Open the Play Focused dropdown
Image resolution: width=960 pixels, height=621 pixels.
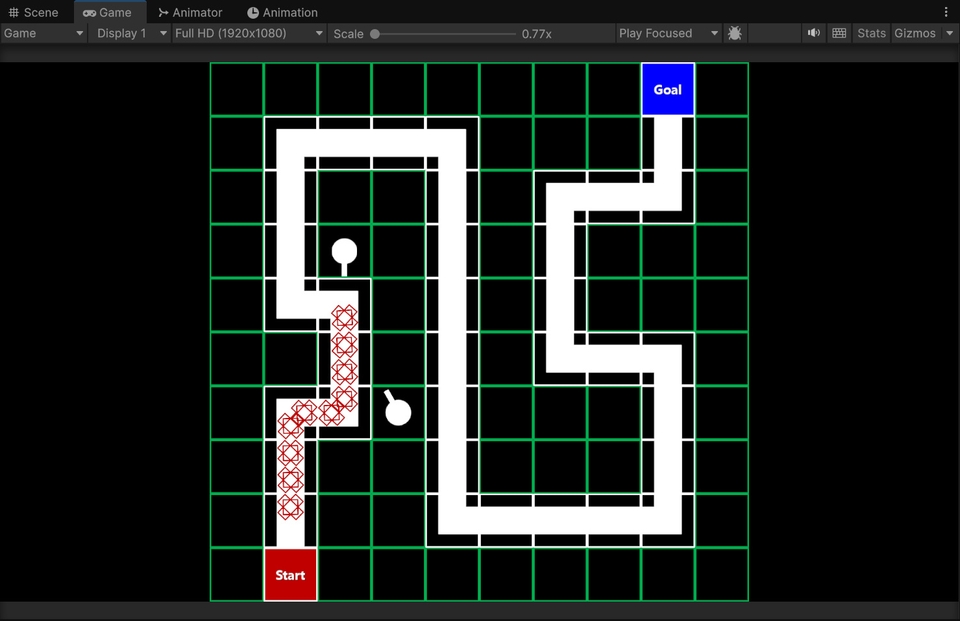point(668,33)
